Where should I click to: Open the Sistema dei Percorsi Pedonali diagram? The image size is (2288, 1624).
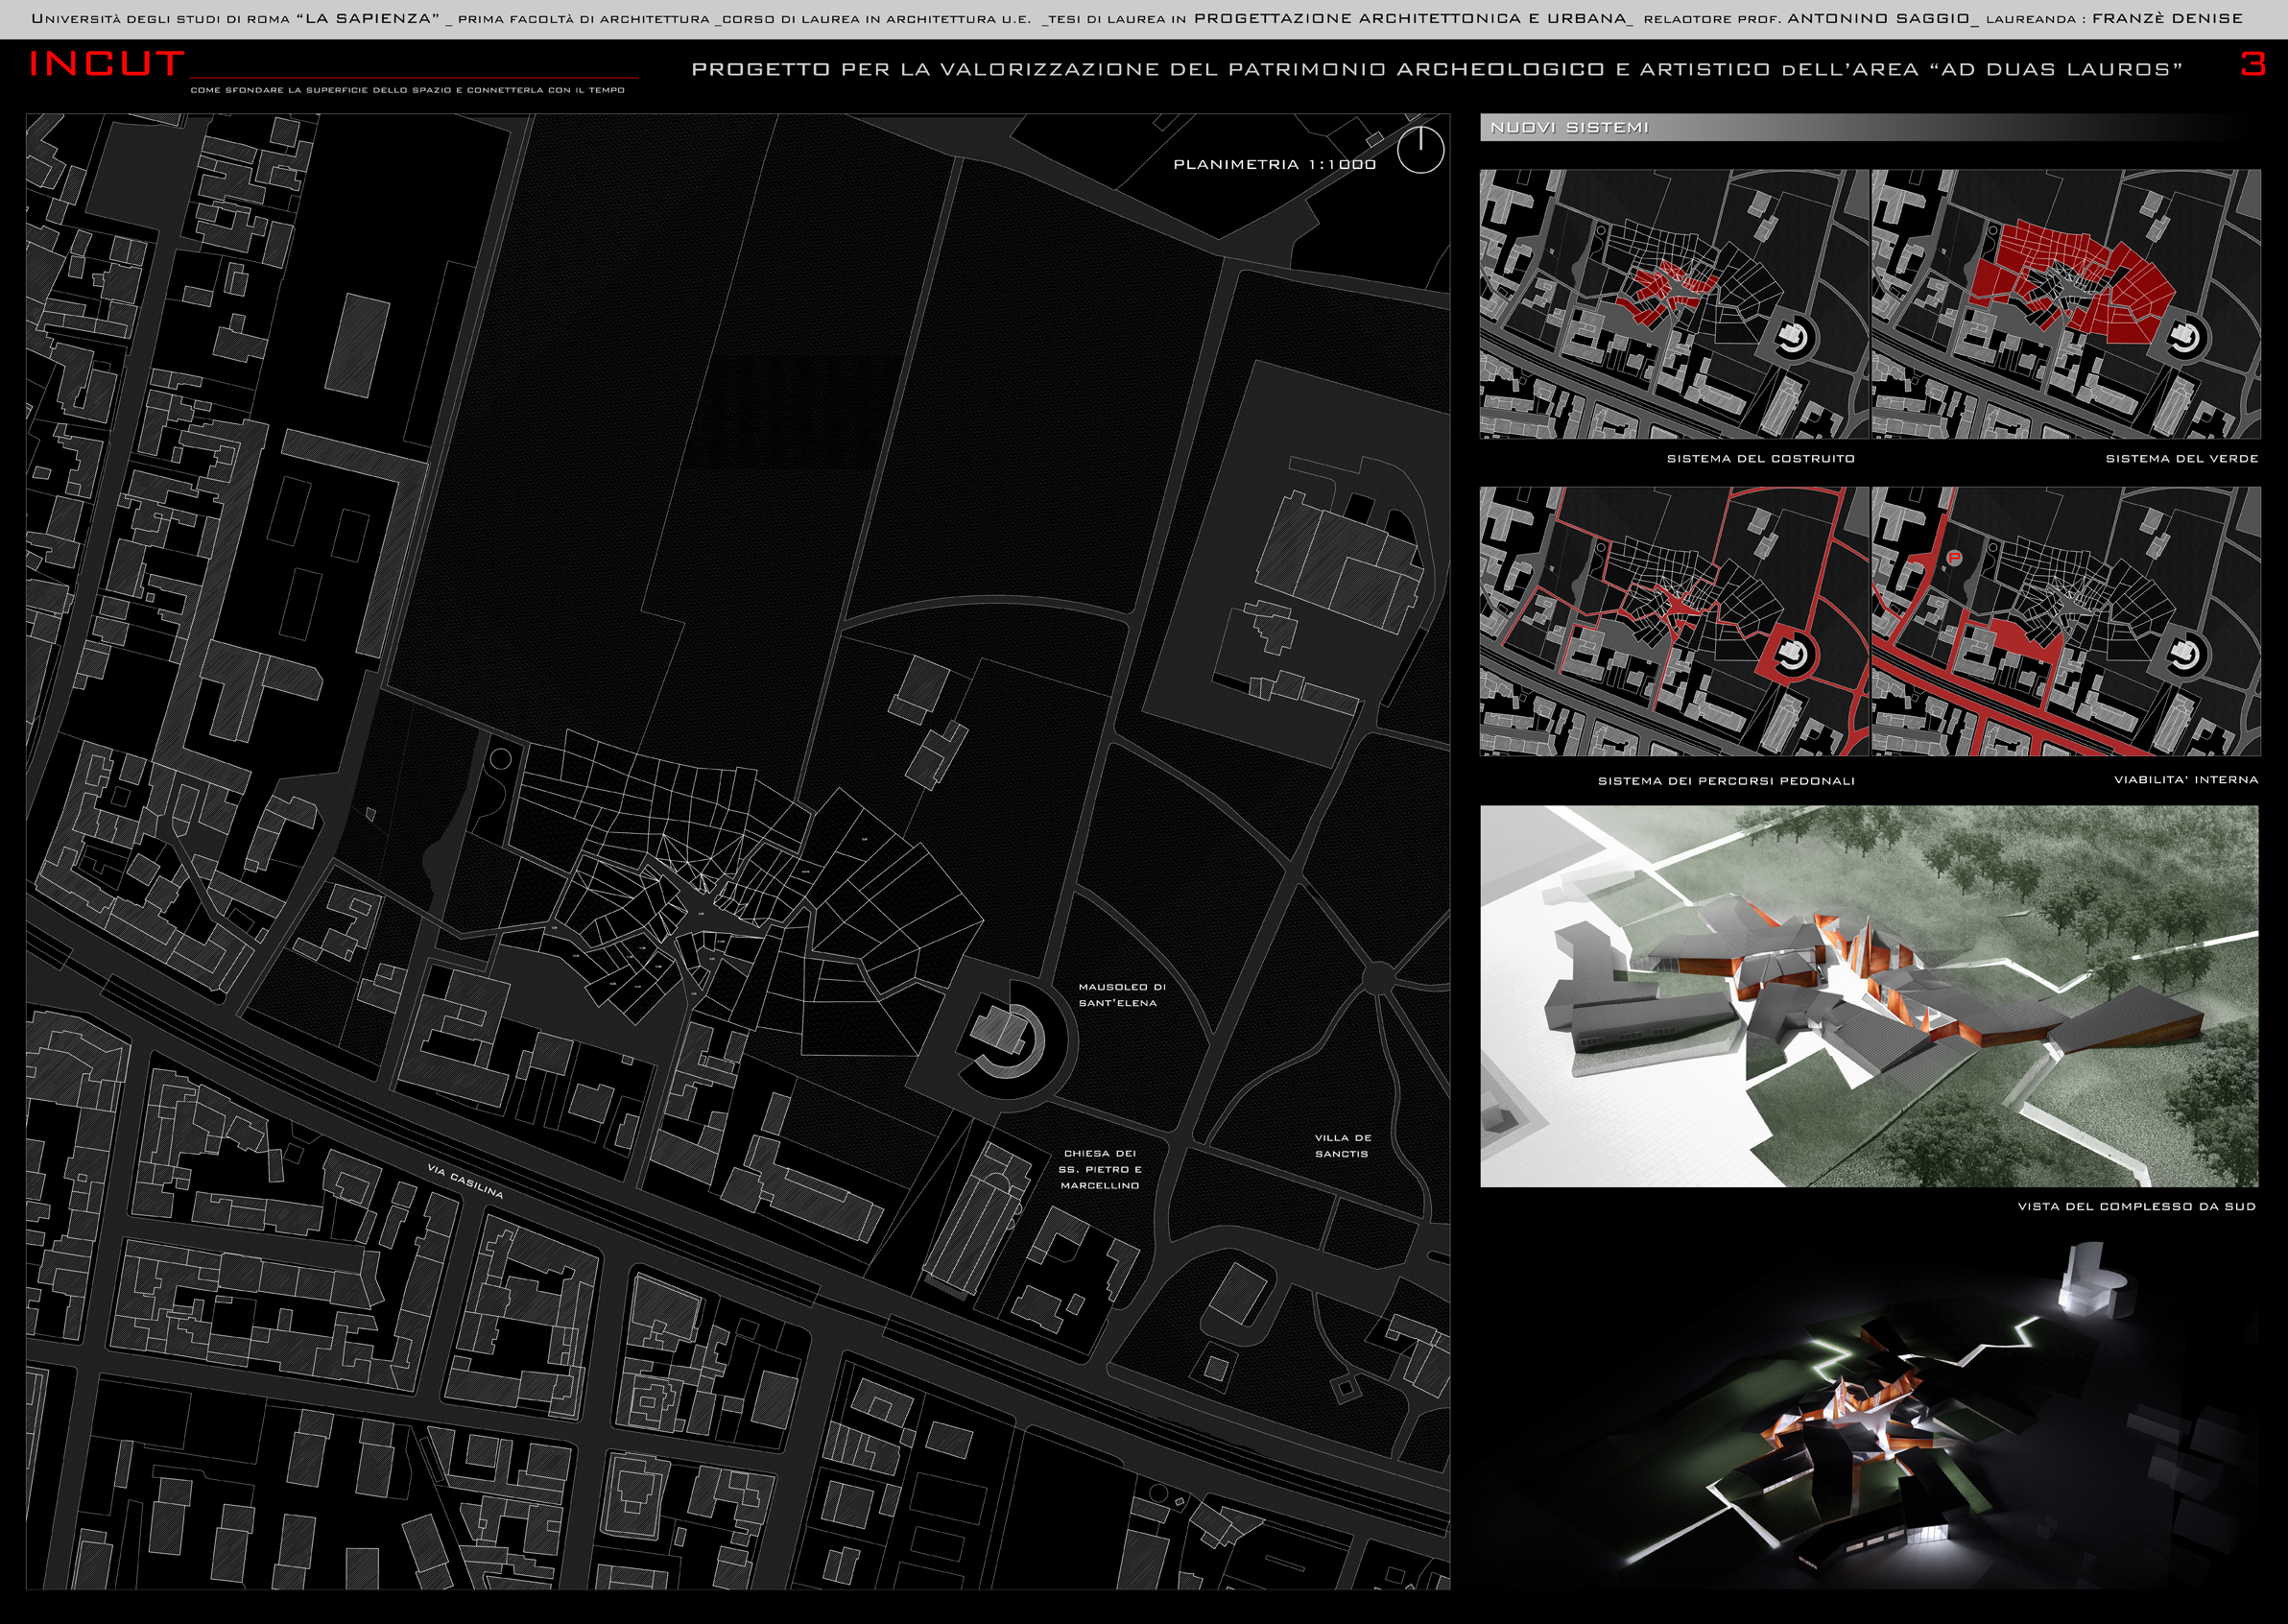click(1674, 621)
